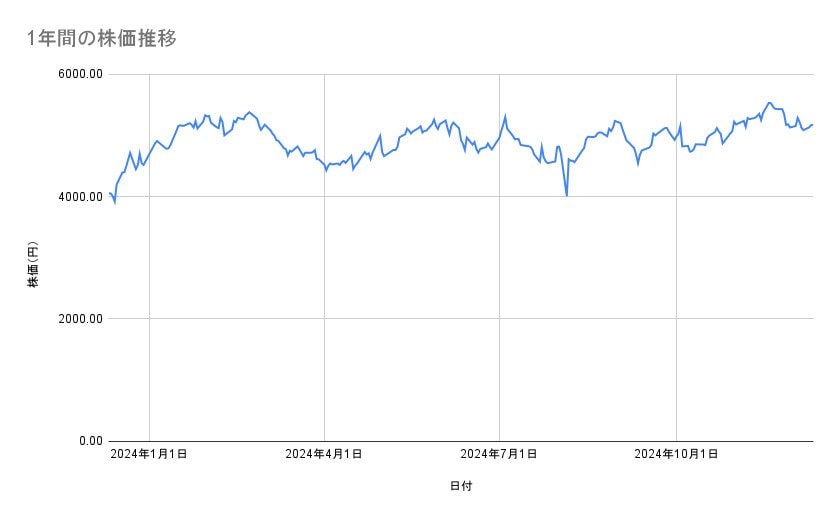Click the line's low point at 2024年4月1日
839x519 pixels.
326,170
